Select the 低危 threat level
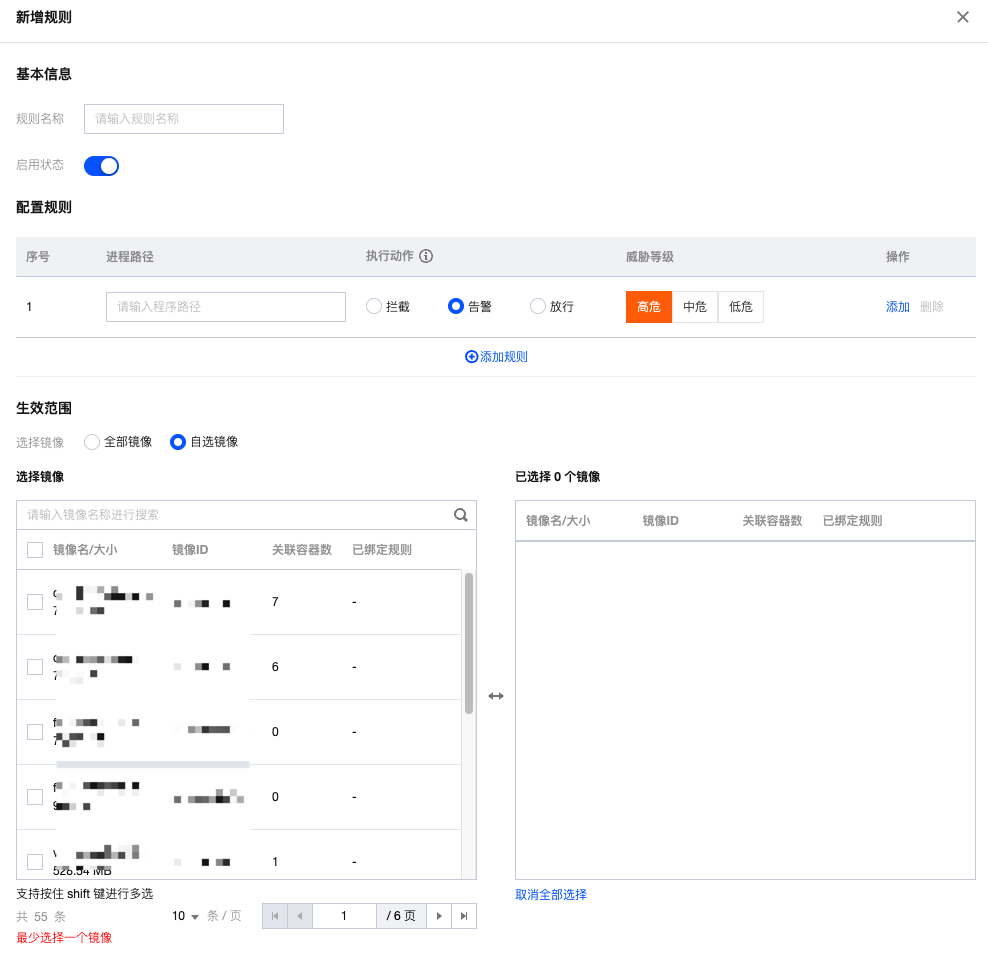This screenshot has height=959, width=988. point(741,307)
